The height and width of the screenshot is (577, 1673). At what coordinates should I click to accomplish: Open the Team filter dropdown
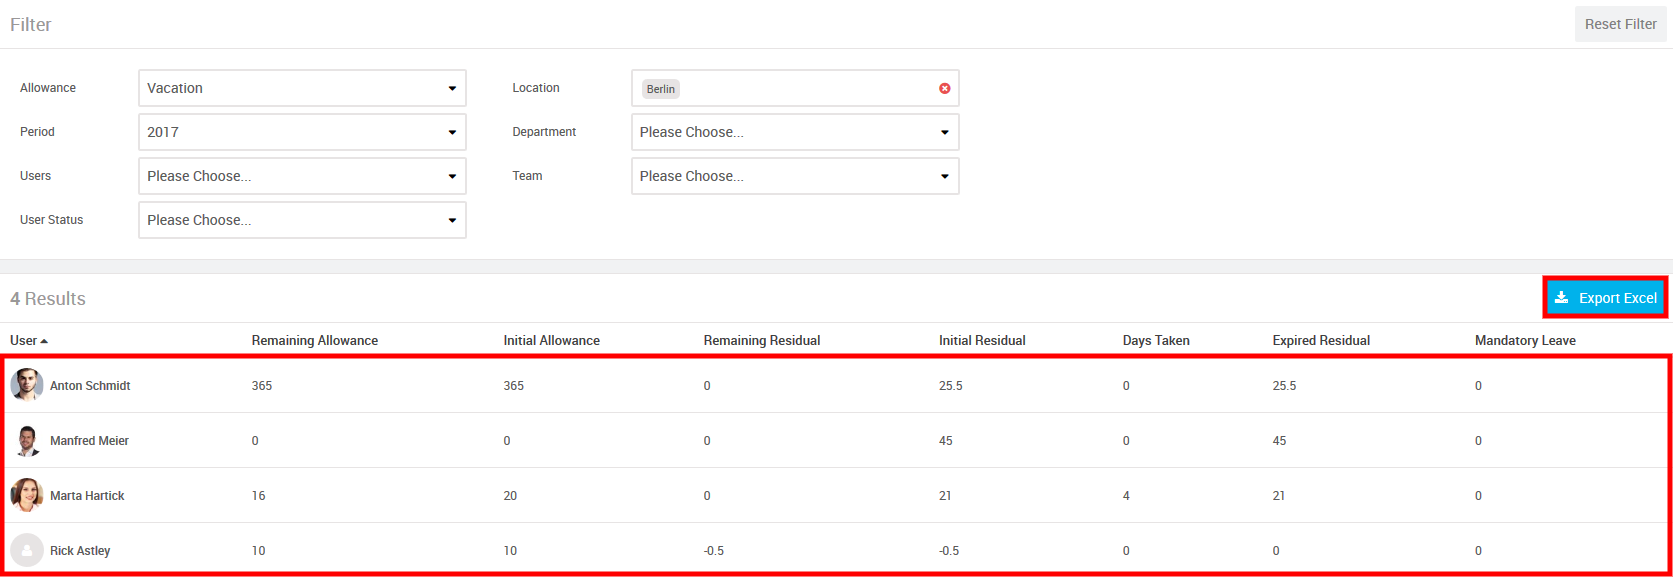pyautogui.click(x=795, y=176)
